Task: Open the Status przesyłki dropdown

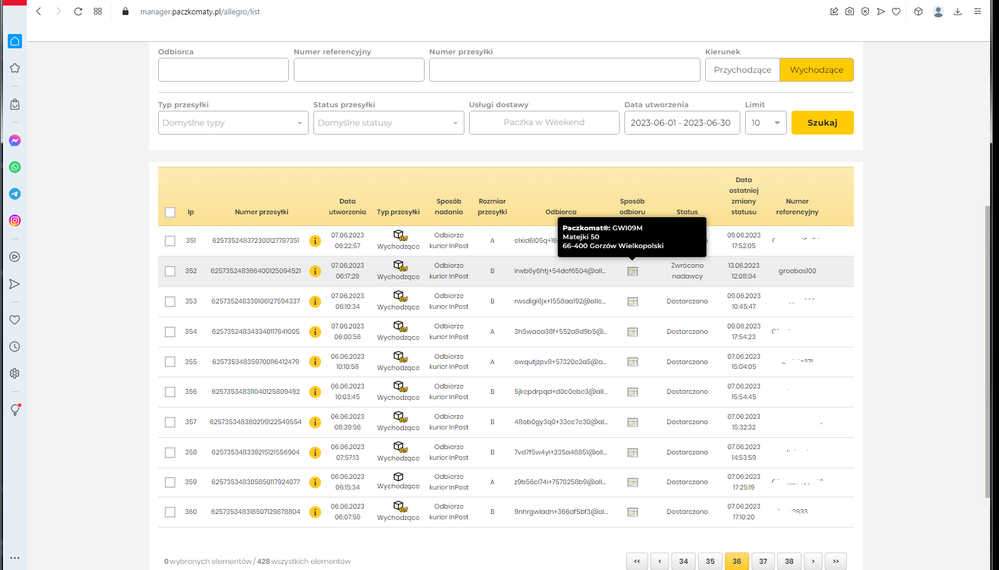Action: (389, 123)
